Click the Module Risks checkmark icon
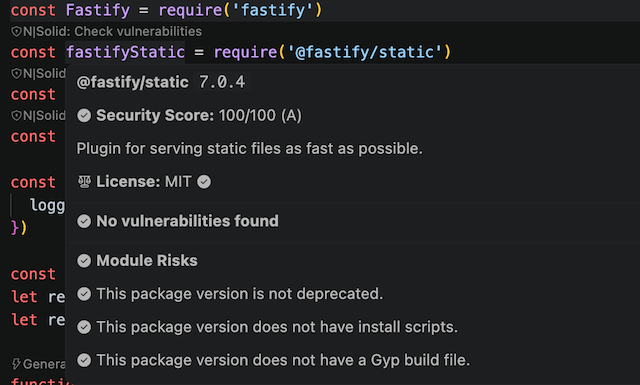This screenshot has height=385, width=640. pyautogui.click(x=84, y=261)
